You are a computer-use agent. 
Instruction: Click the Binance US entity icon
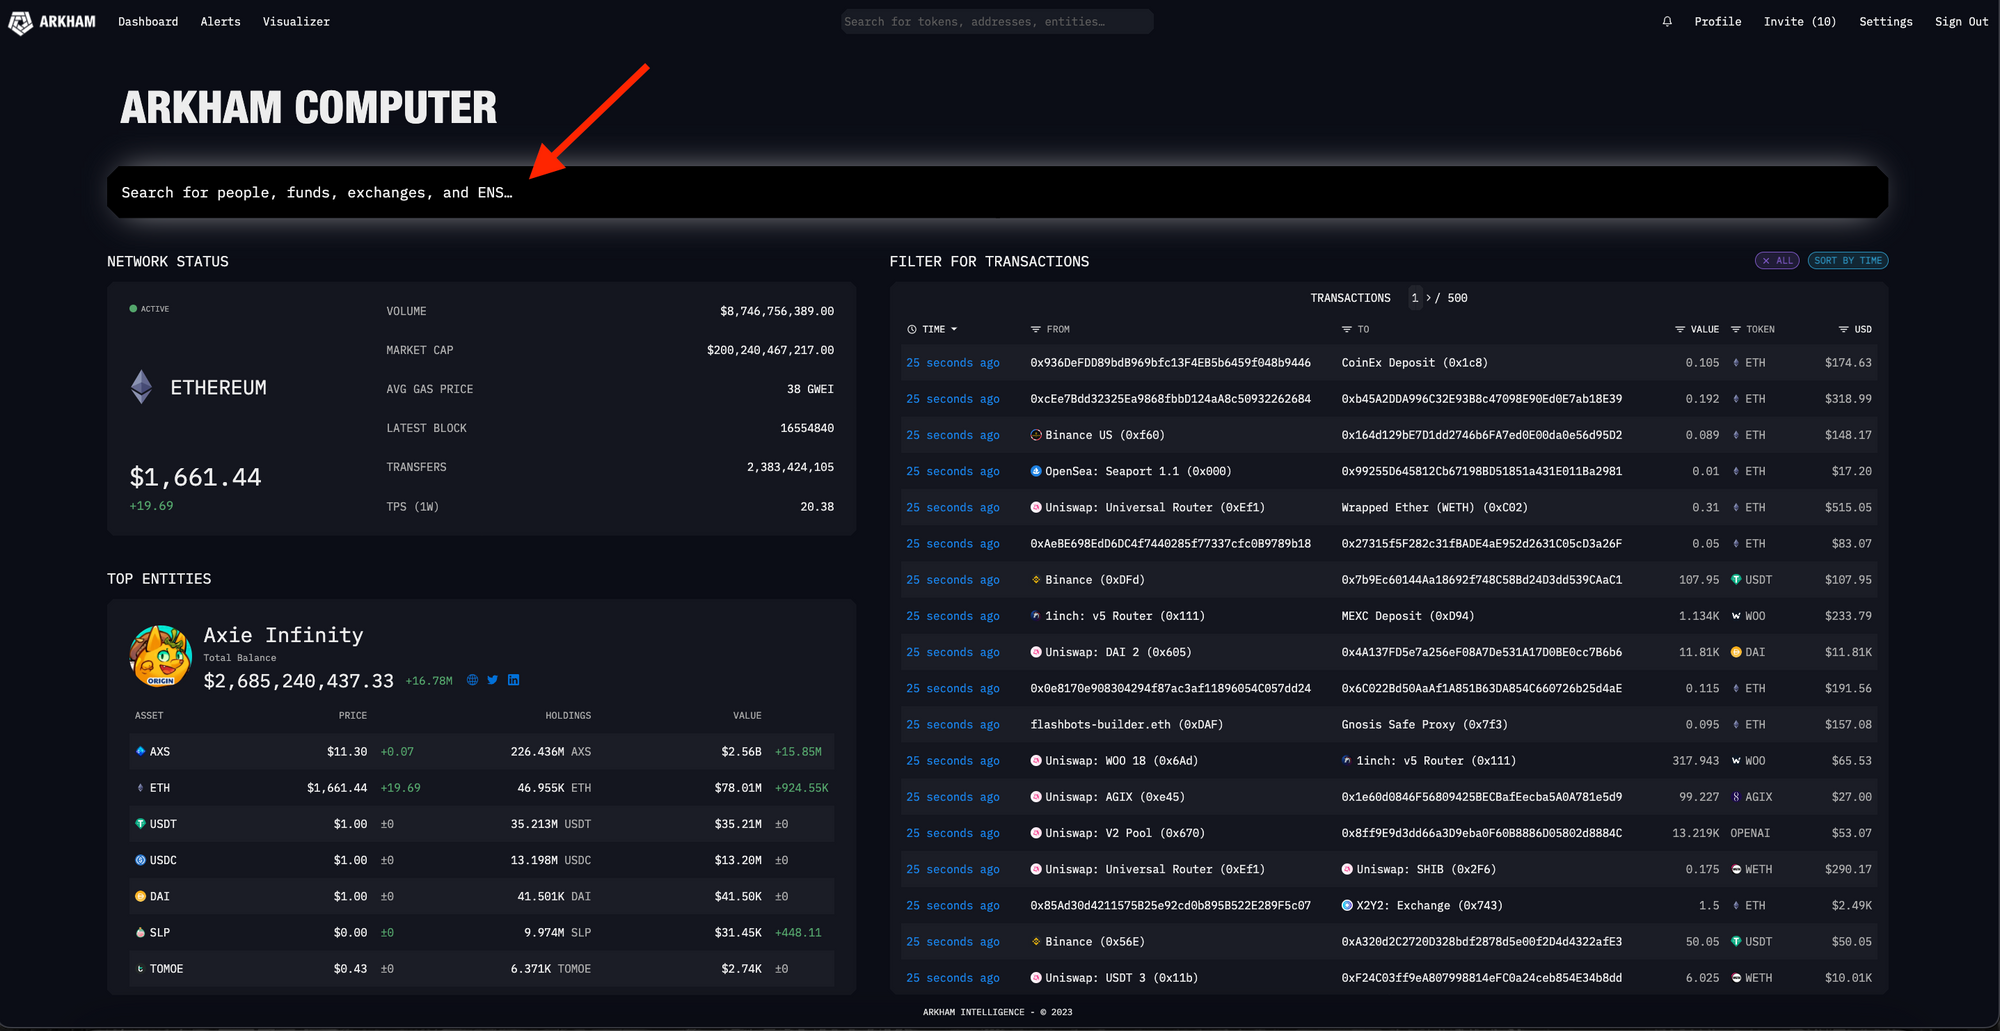(1036, 435)
